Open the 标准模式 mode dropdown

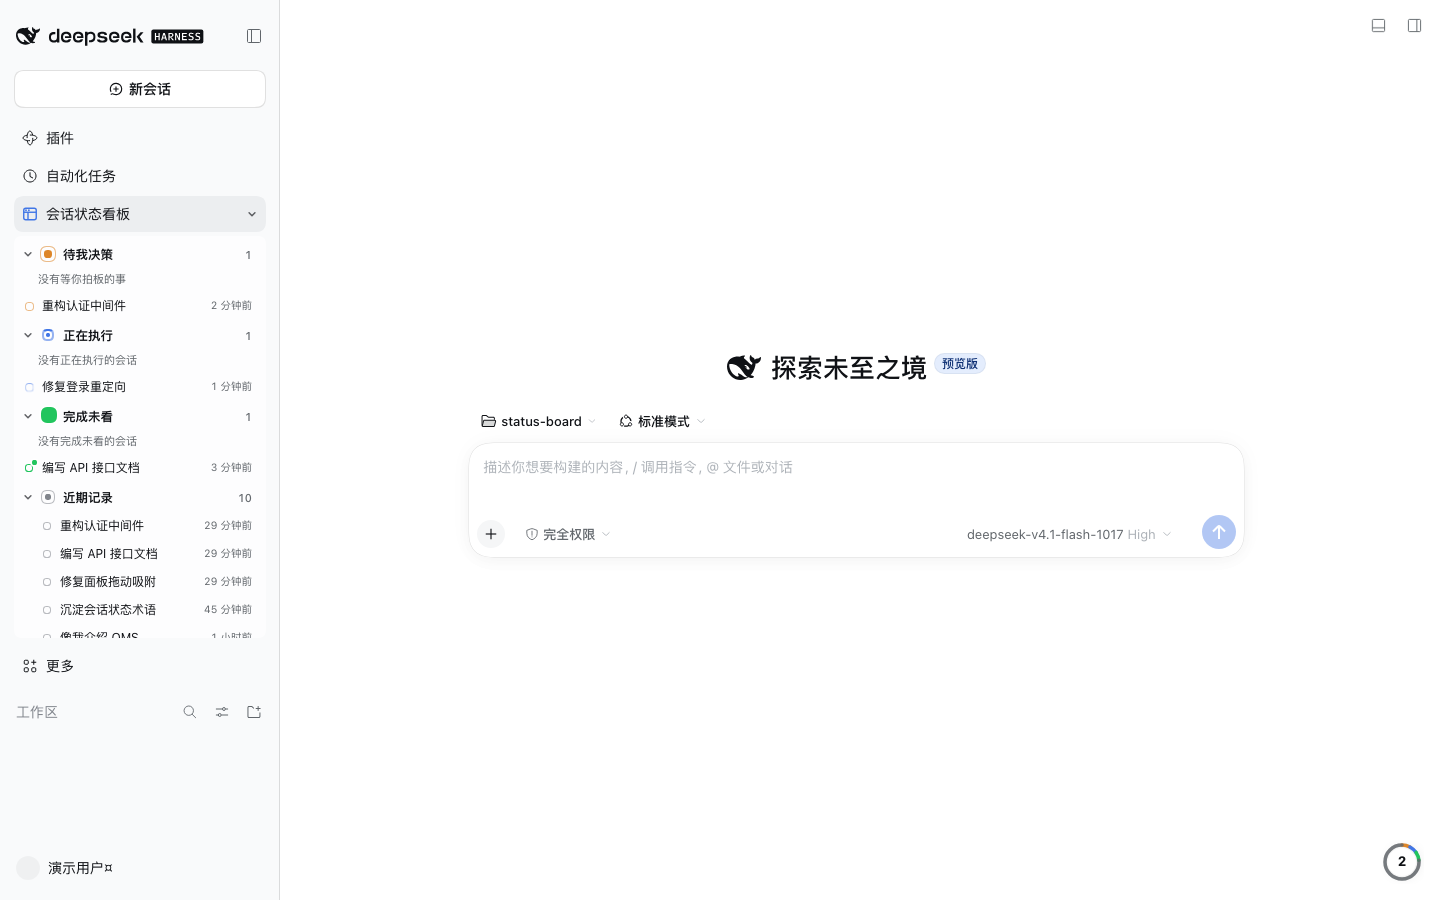click(x=662, y=422)
